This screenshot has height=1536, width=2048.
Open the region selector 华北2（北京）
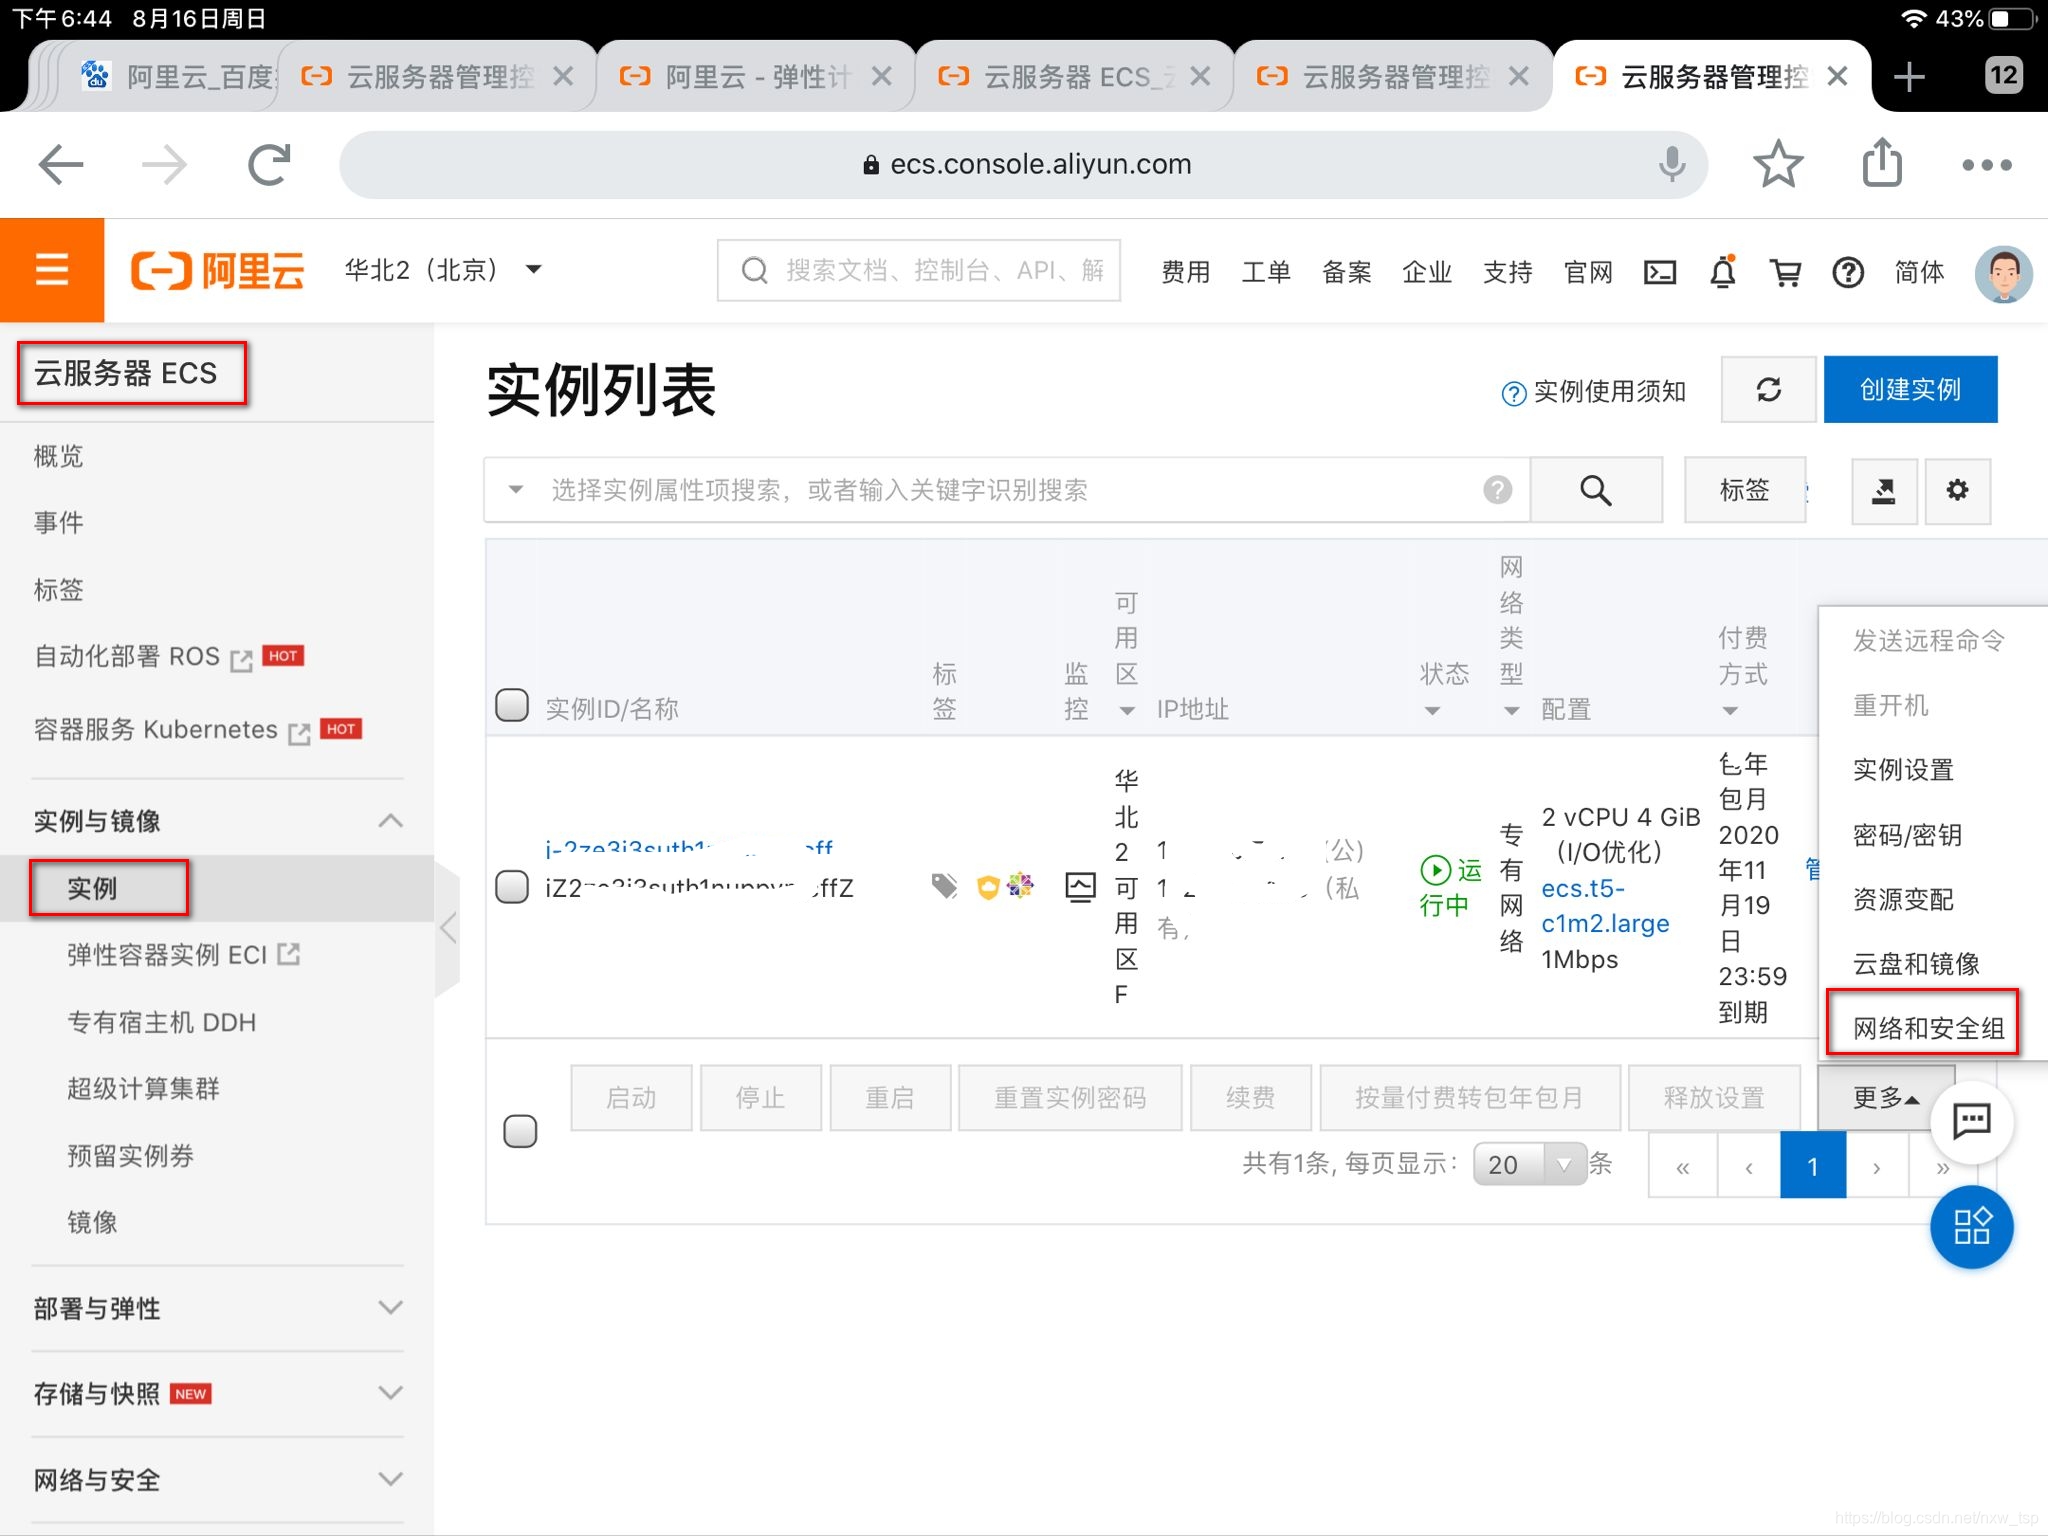(x=443, y=269)
